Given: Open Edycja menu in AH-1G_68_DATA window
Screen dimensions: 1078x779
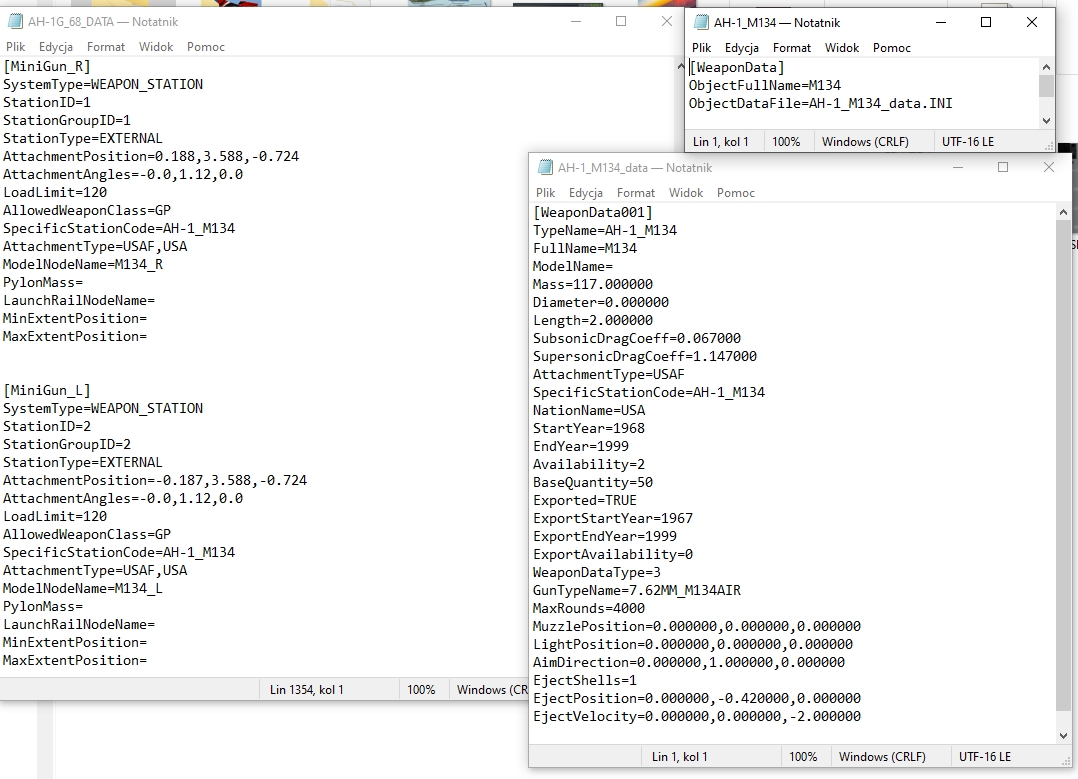Looking at the screenshot, I should [56, 47].
